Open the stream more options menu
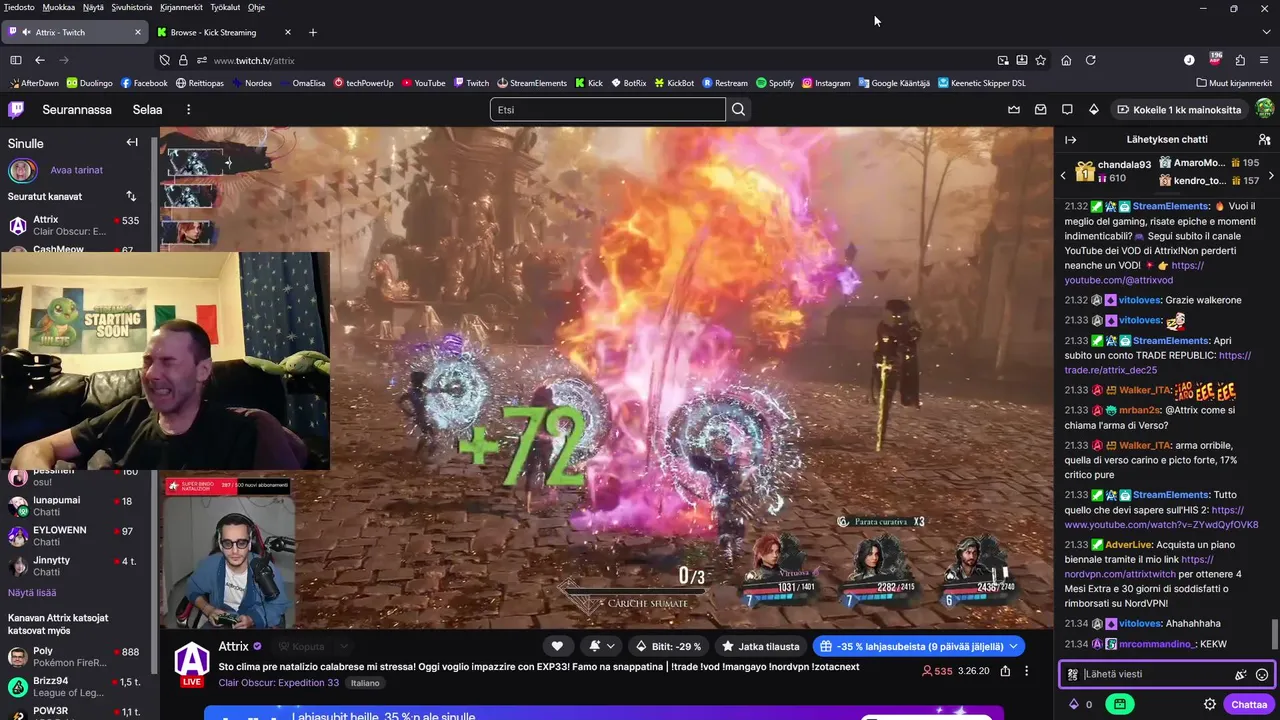1280x720 pixels. click(x=1026, y=671)
